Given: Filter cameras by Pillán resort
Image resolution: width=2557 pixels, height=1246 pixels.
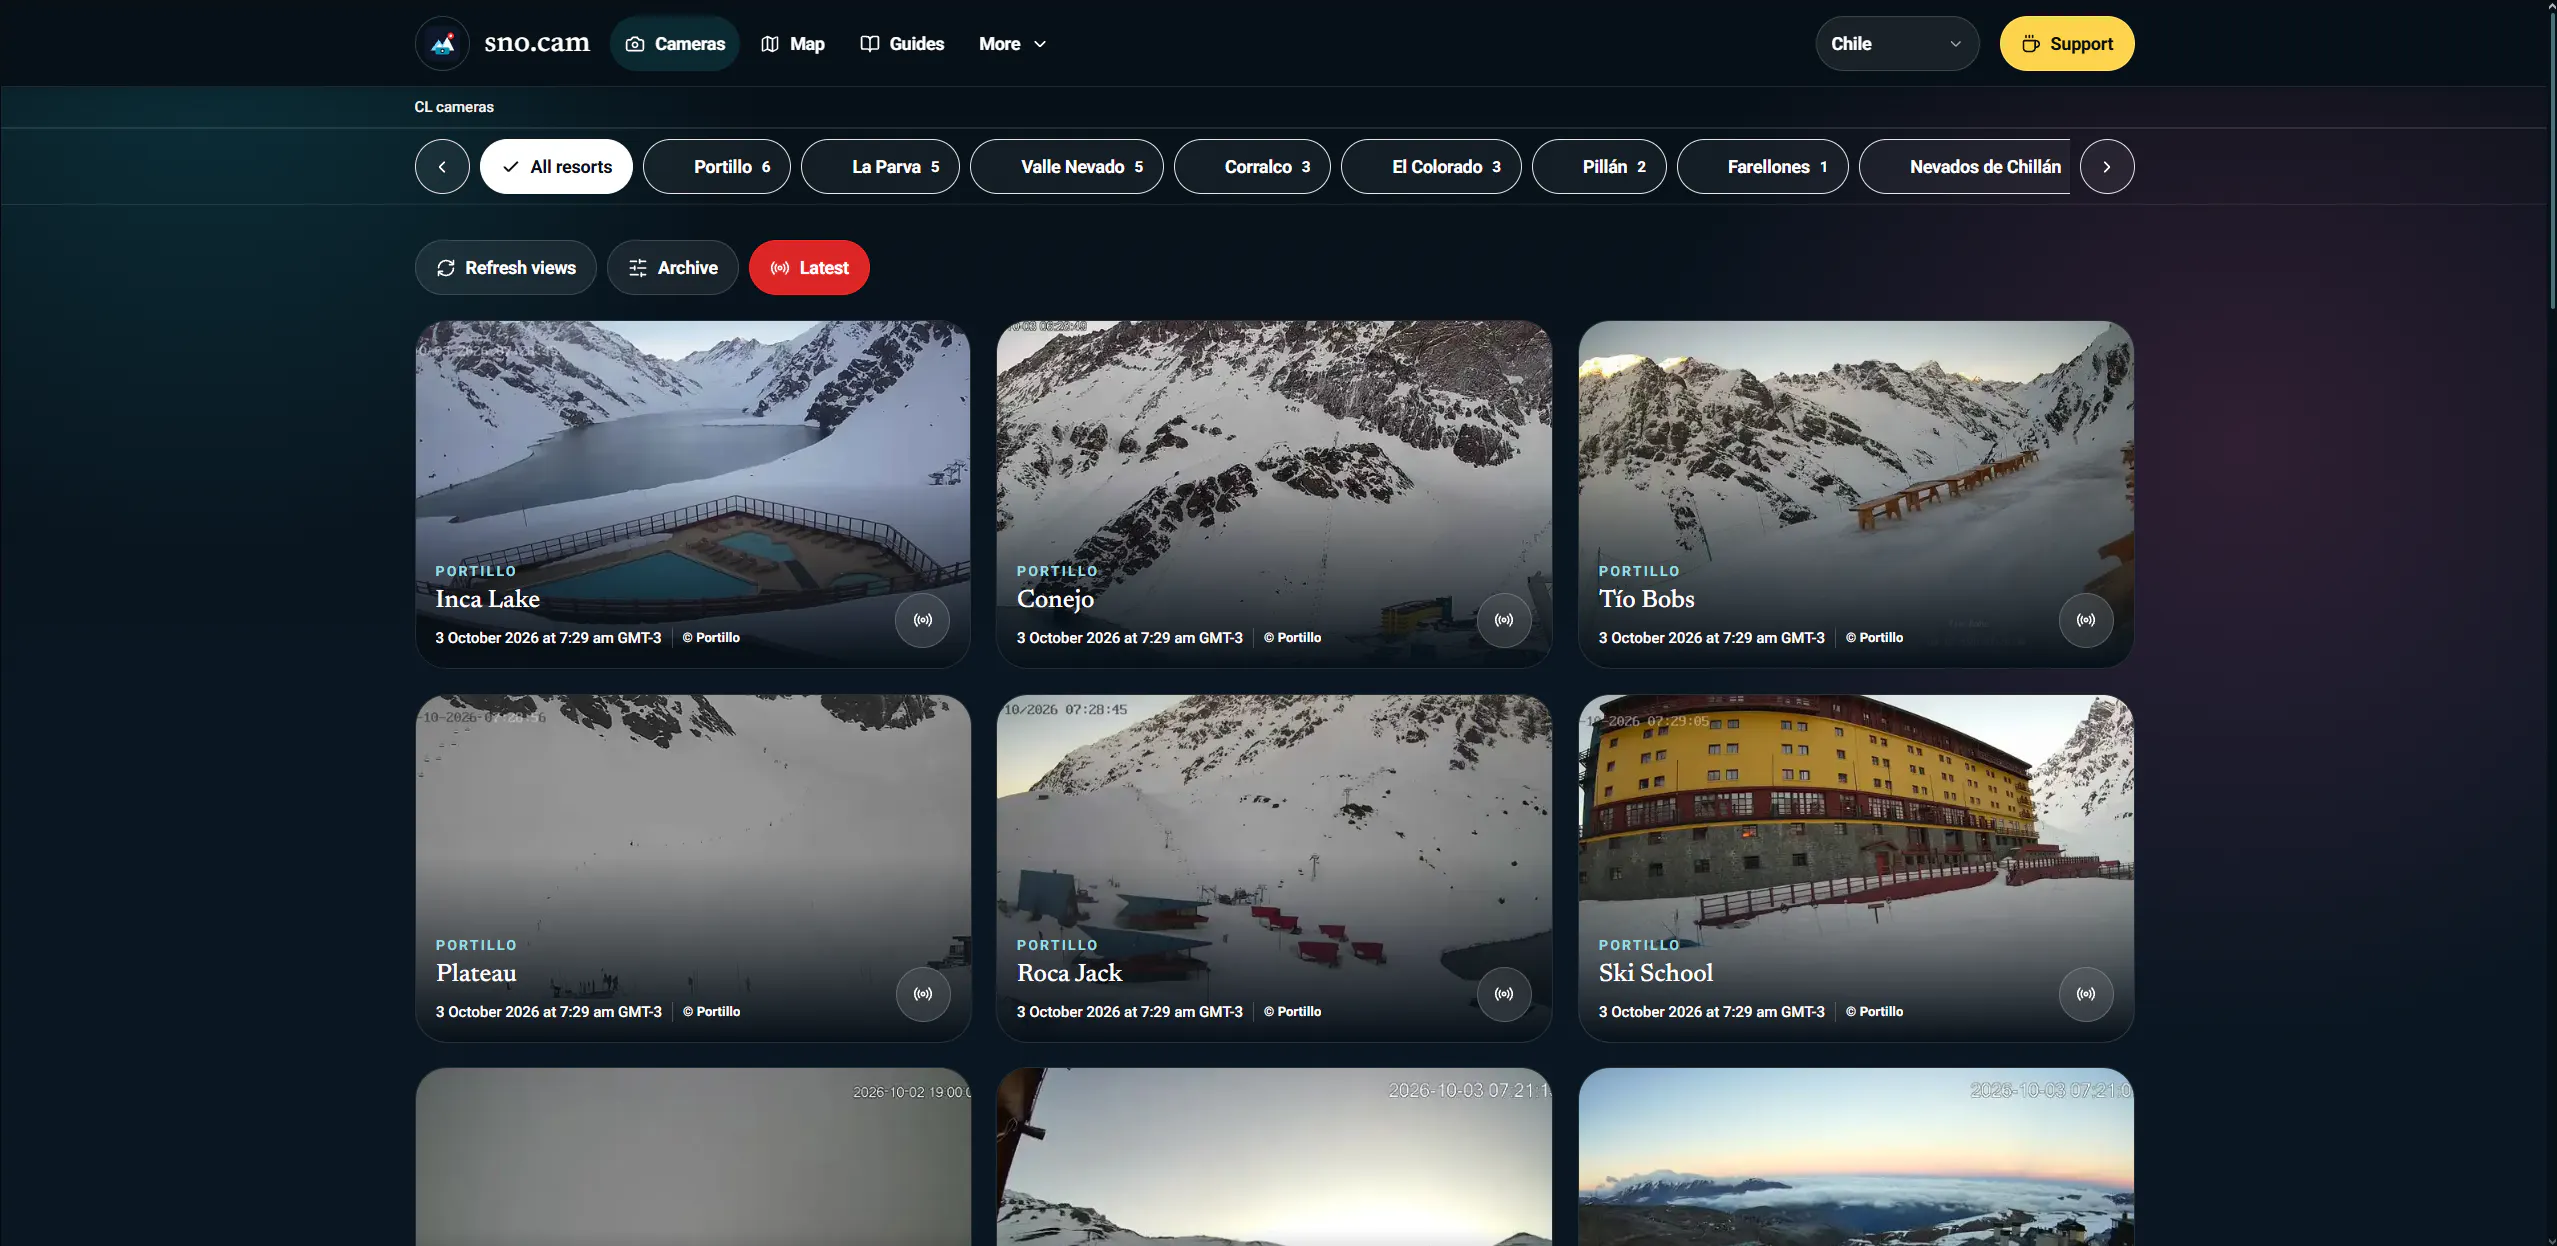Looking at the screenshot, I should point(1599,167).
